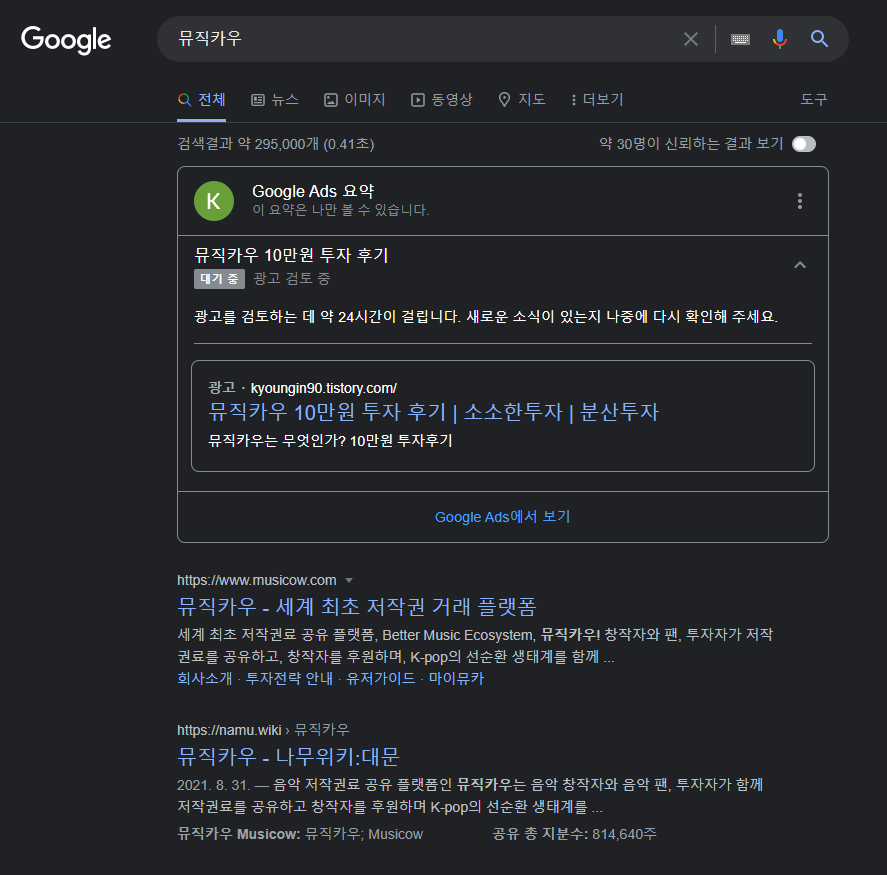The height and width of the screenshot is (875, 887).
Task: Switch to the 동영상 tab
Action: pos(442,100)
